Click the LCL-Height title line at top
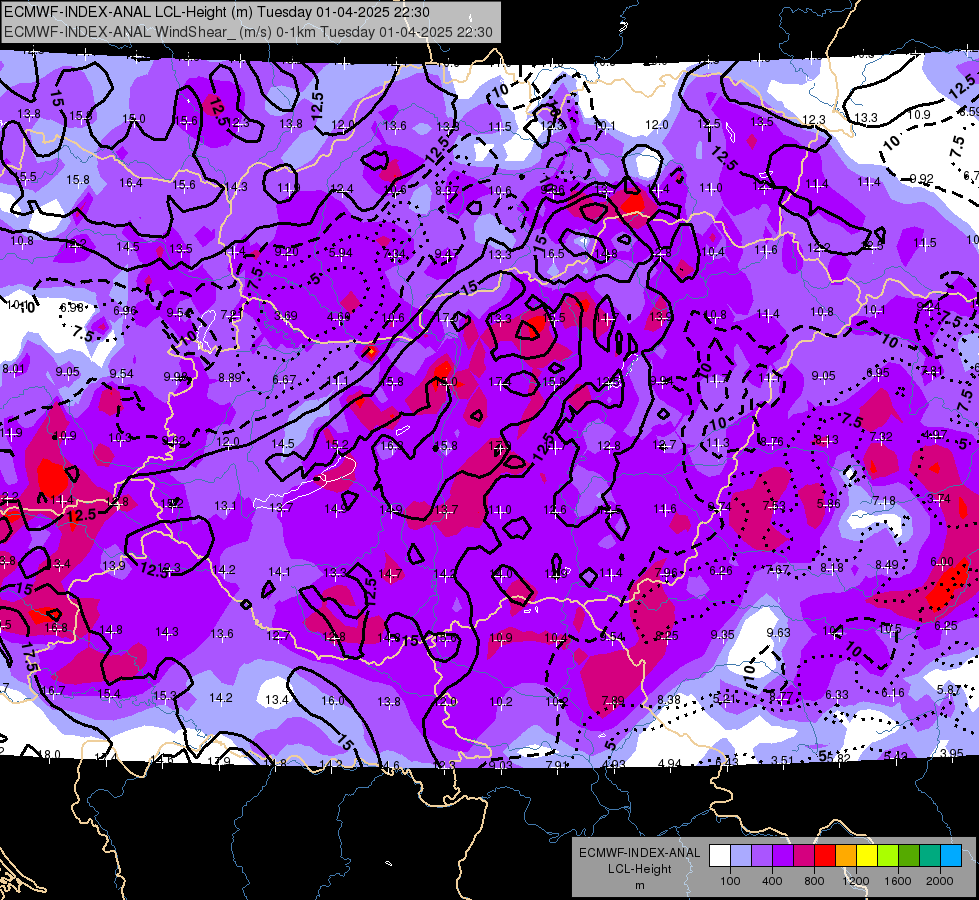 tap(217, 12)
